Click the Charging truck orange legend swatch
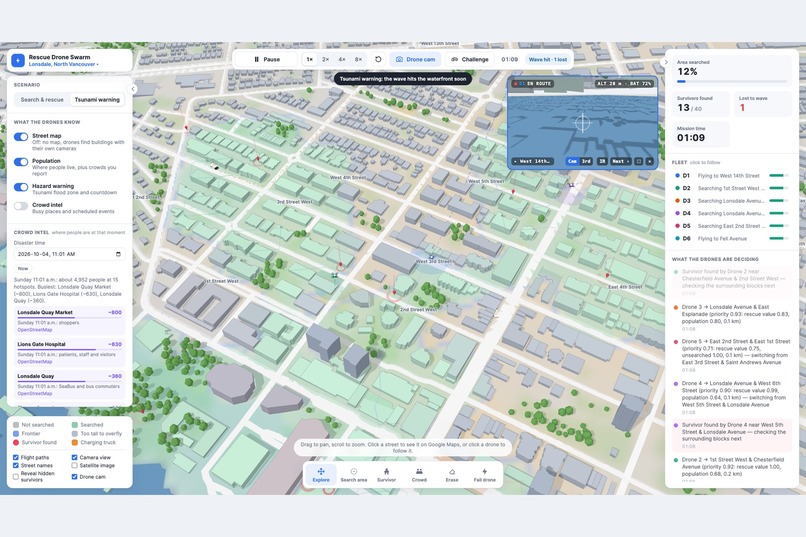The width and height of the screenshot is (806, 537). 75,442
